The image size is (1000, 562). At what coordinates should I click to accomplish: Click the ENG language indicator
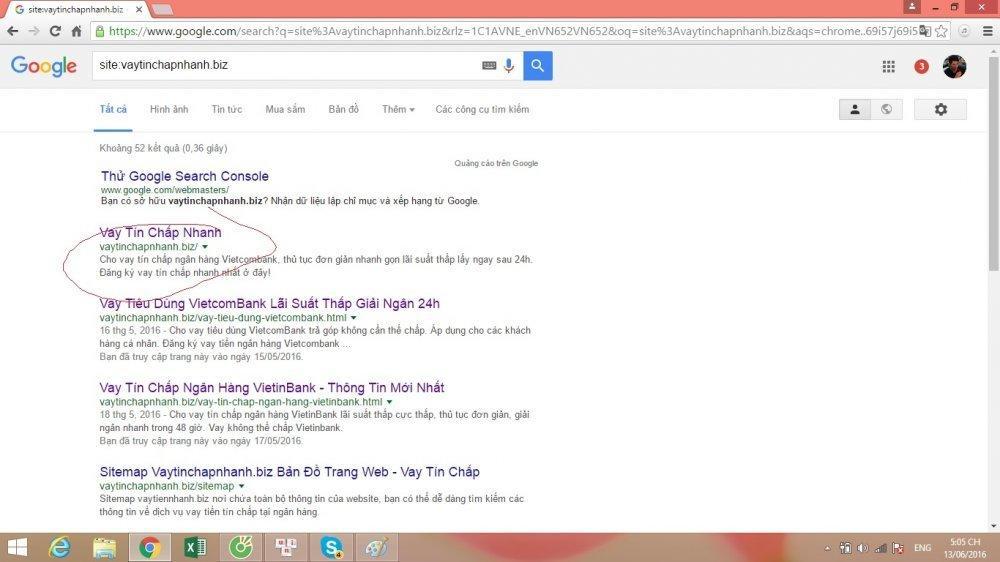922,548
